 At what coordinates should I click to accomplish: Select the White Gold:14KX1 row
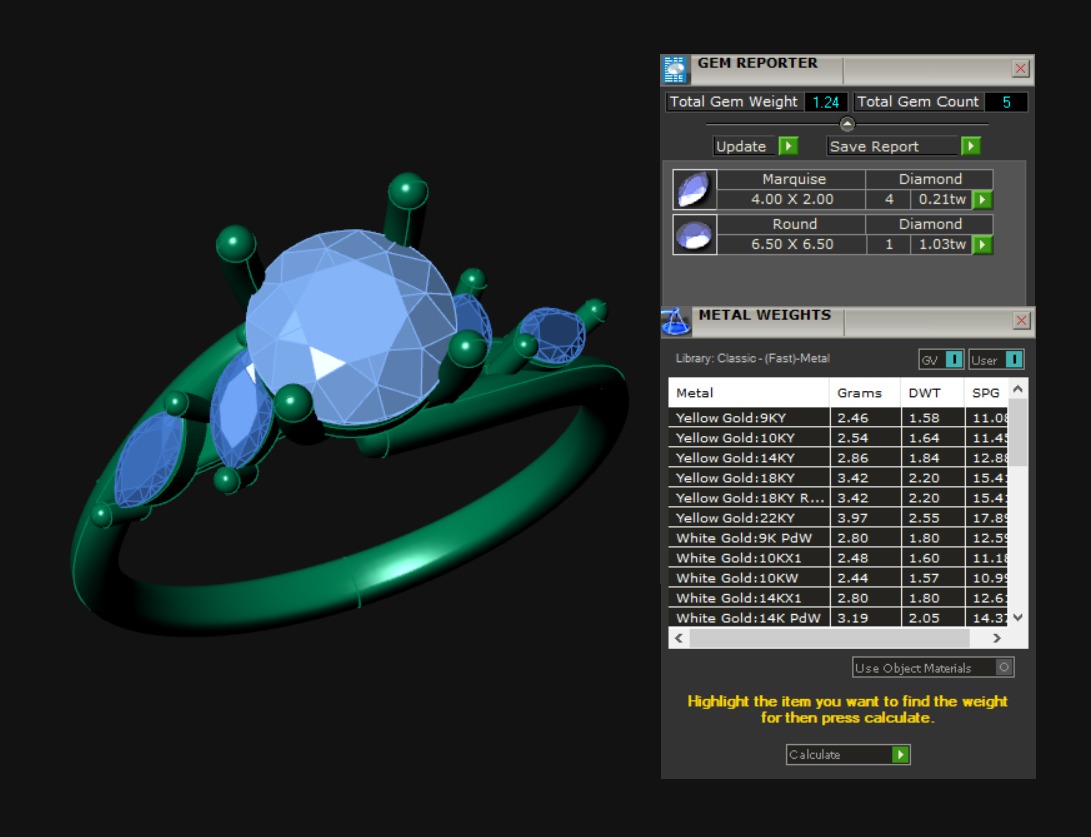838,598
